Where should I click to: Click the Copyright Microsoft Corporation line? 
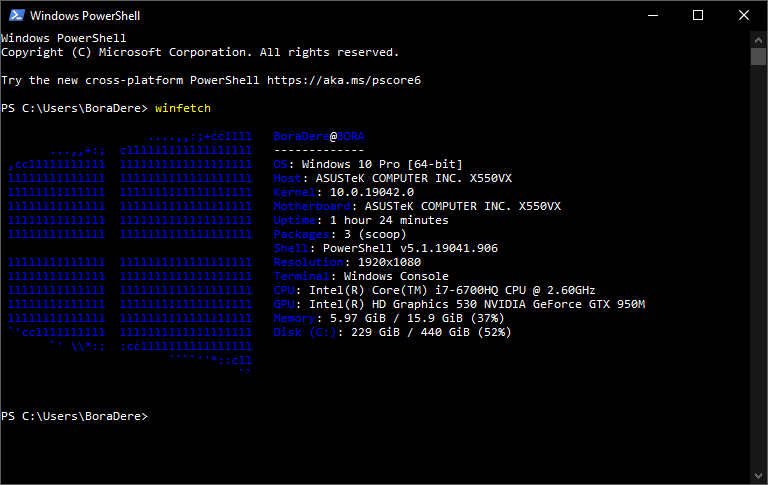pos(200,52)
